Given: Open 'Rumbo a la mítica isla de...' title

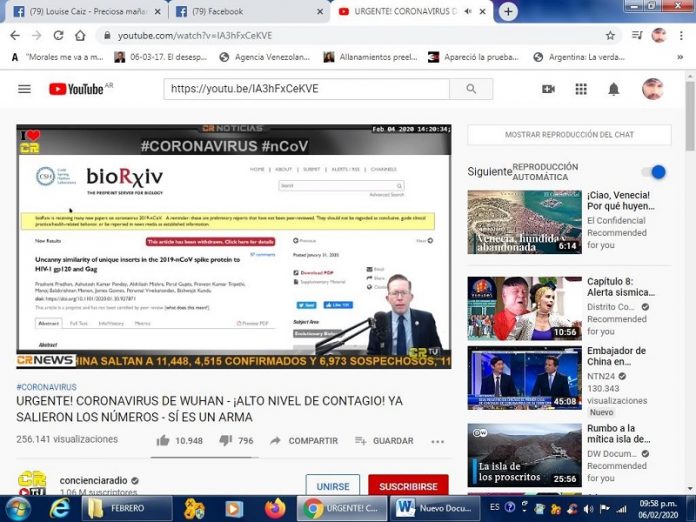Looking at the screenshot, I should (619, 434).
